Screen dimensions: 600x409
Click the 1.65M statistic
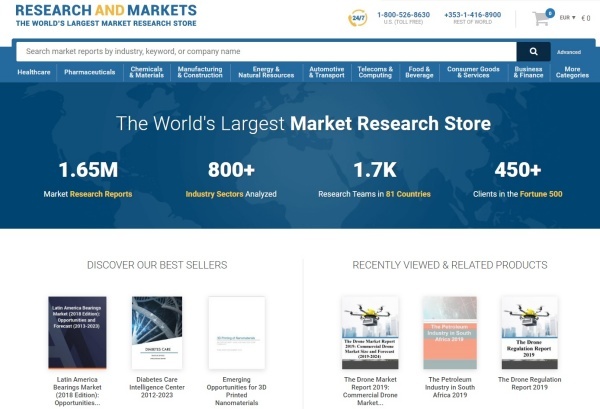click(88, 170)
